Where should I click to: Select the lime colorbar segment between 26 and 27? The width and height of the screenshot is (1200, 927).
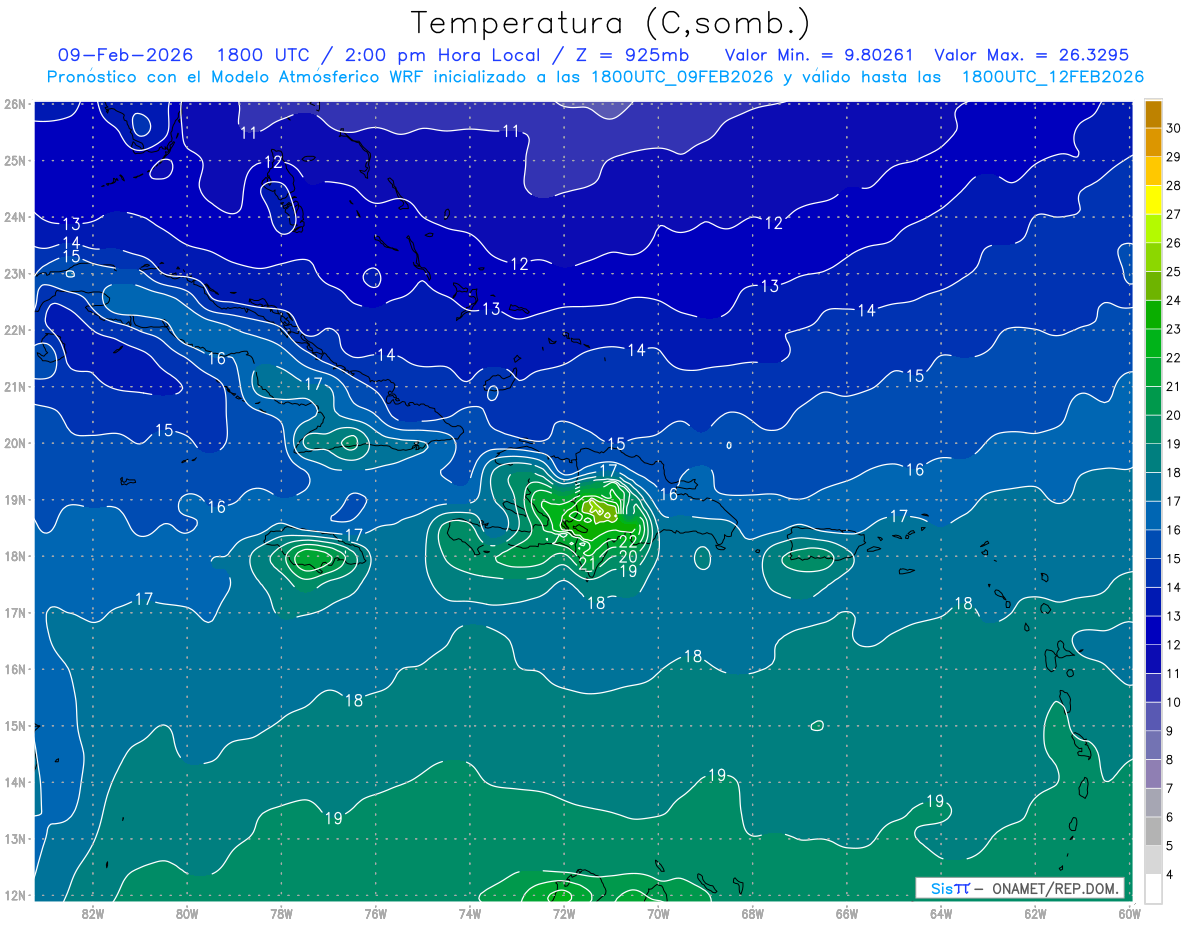1153,228
